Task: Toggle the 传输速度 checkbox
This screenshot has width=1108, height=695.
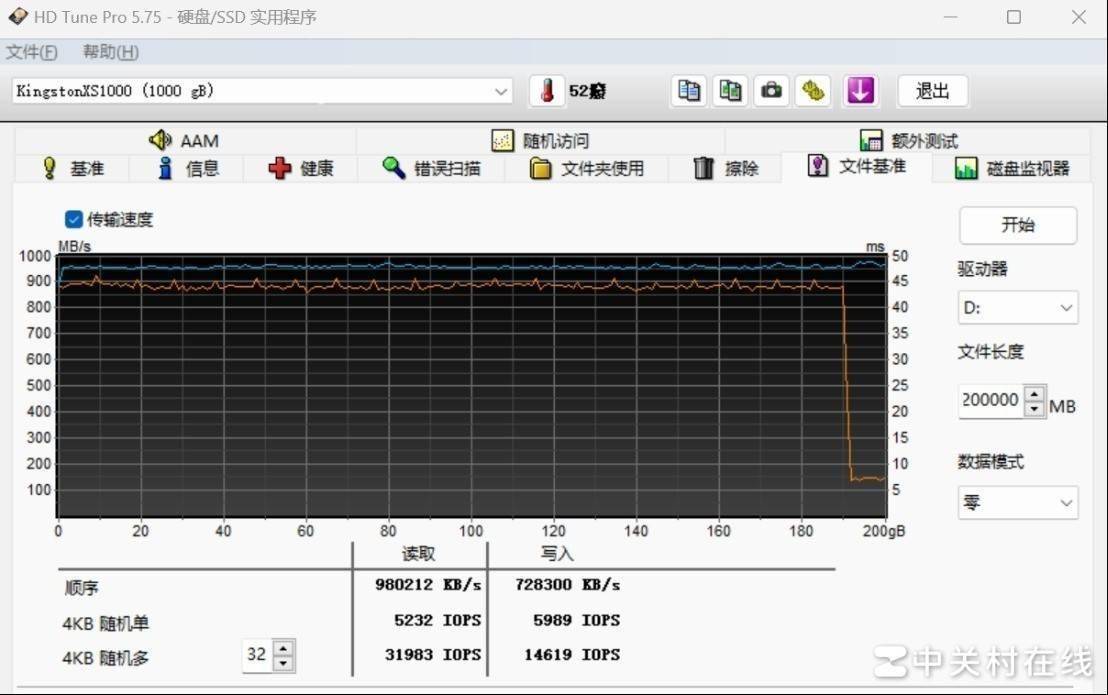Action: point(73,220)
